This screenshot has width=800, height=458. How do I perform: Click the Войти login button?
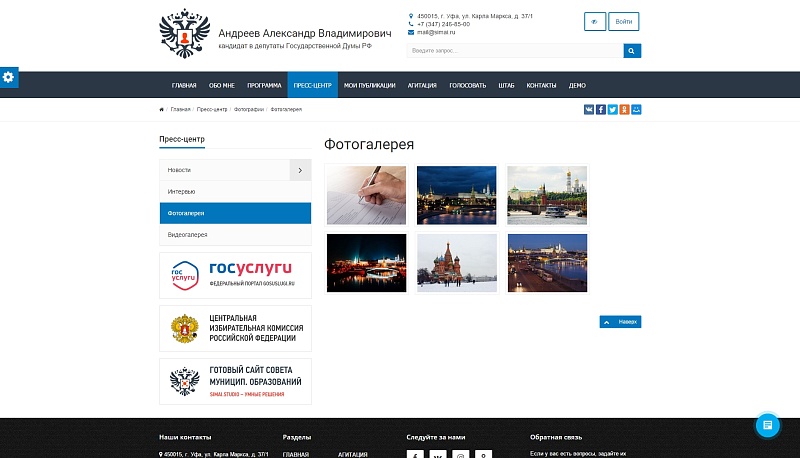point(623,21)
